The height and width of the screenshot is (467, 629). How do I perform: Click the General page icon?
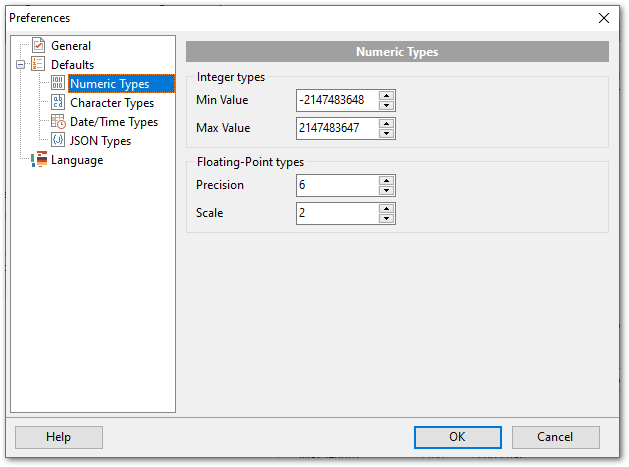tap(39, 45)
